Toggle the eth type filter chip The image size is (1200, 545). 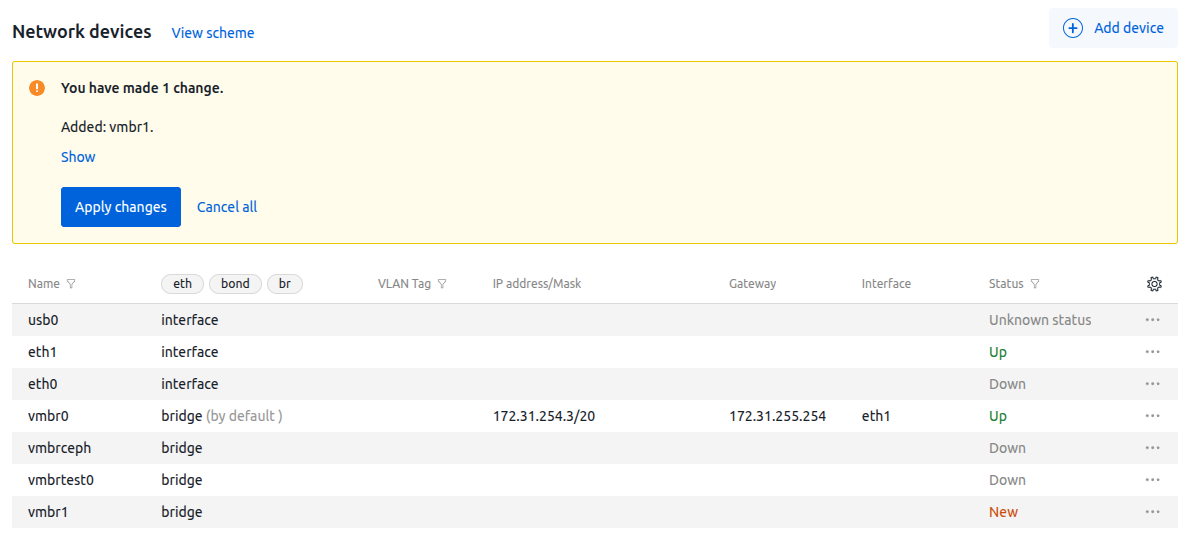click(182, 284)
